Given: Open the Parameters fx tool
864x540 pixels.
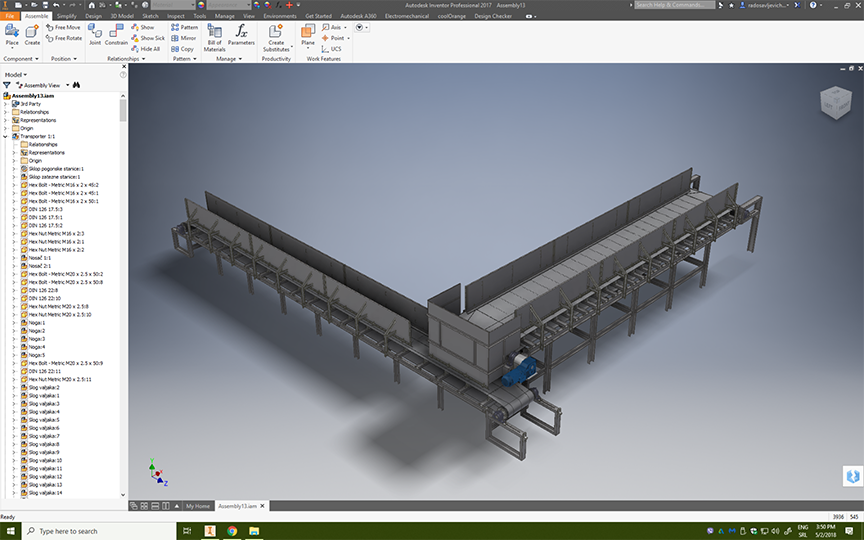Looking at the screenshot, I should pos(241,32).
